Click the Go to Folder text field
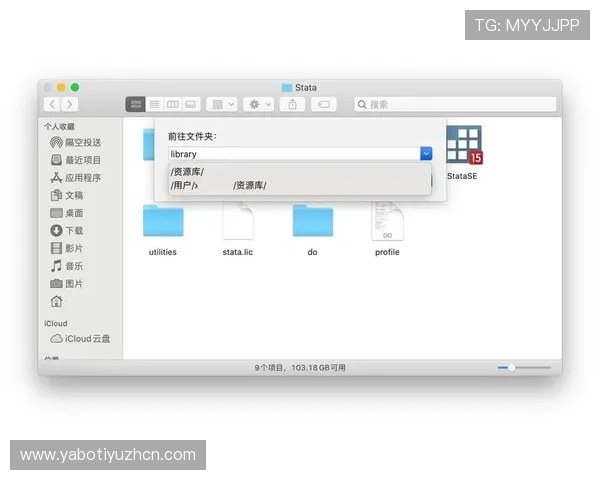This screenshot has width=600, height=480. pos(294,154)
